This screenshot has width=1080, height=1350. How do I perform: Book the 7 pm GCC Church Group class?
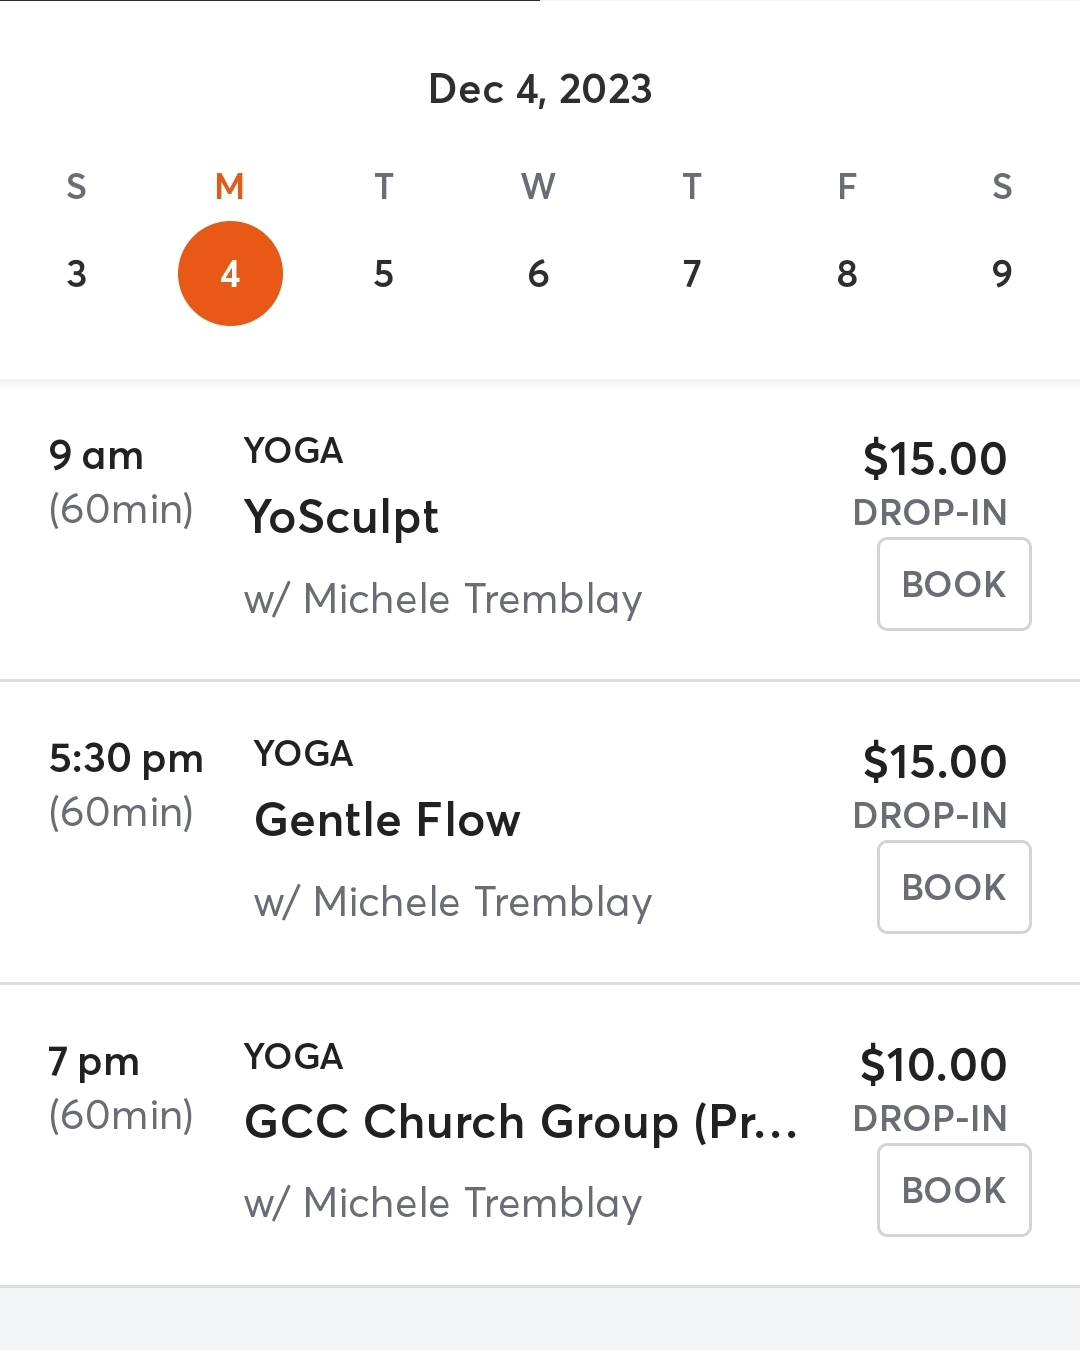pos(954,1190)
